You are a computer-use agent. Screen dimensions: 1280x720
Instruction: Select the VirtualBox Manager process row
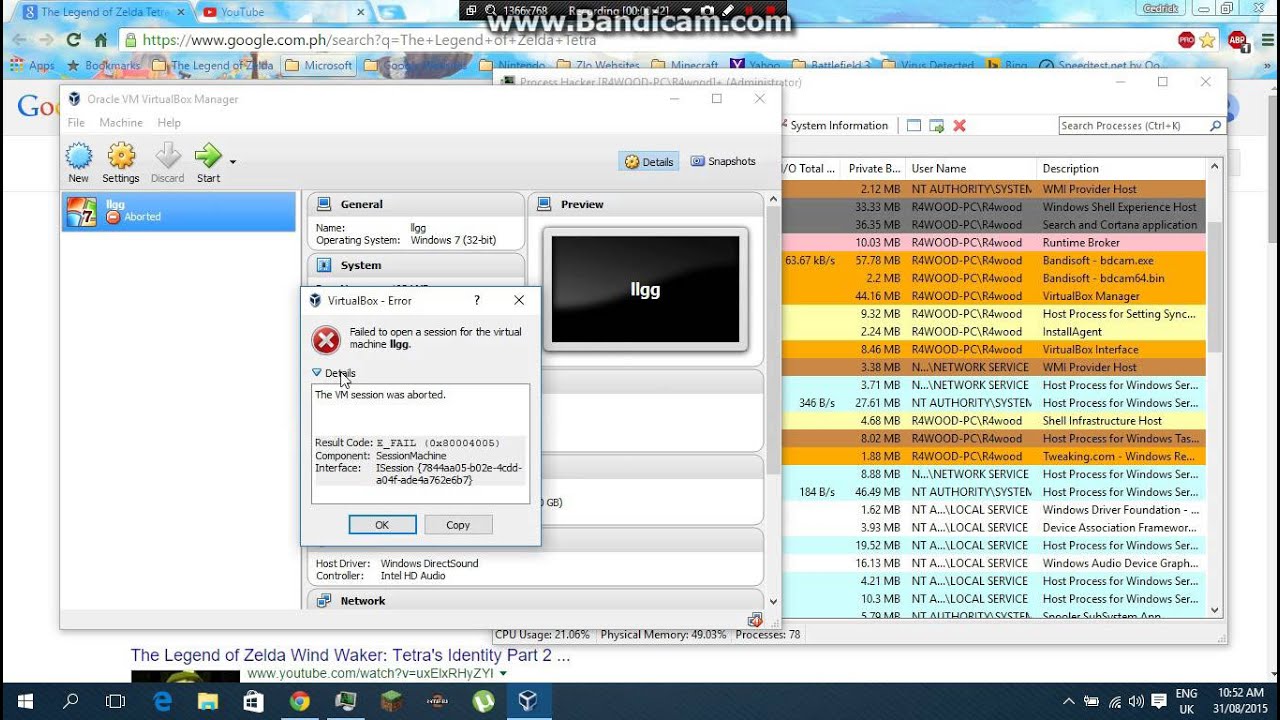pyautogui.click(x=993, y=296)
